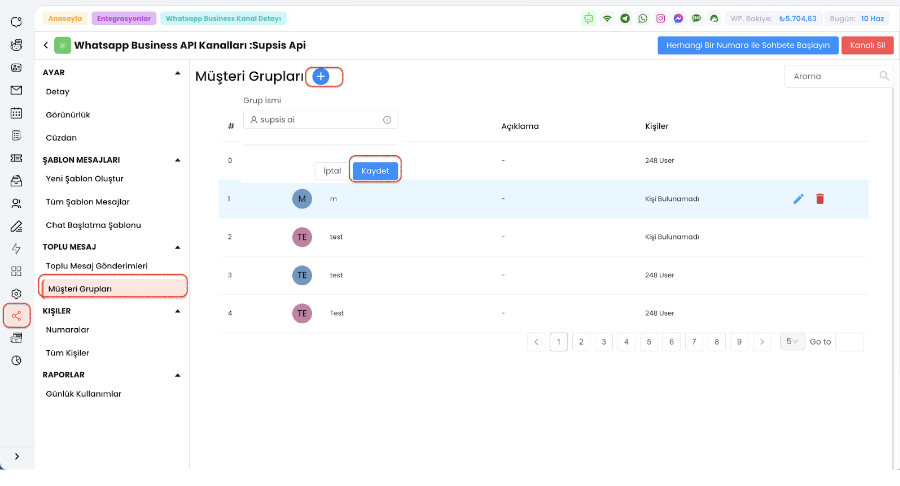Open Tüm Kişiler menu item
Screen dimensions: 900x486
(x=67, y=353)
